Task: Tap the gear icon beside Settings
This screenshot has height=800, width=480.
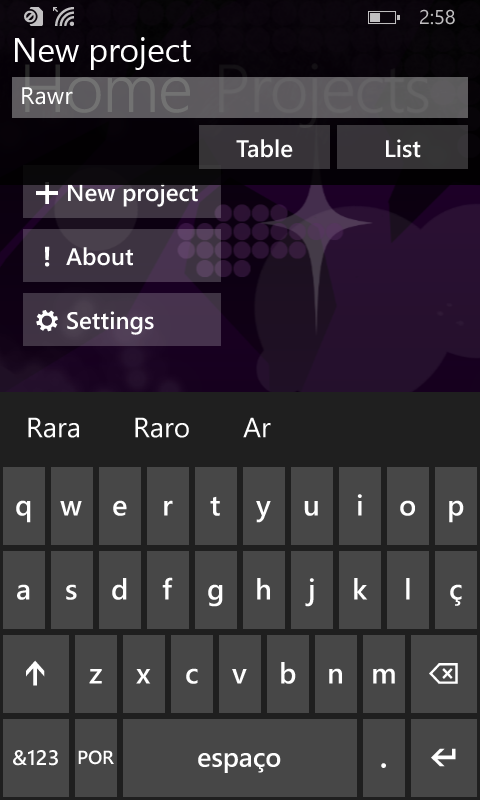Action: point(47,321)
